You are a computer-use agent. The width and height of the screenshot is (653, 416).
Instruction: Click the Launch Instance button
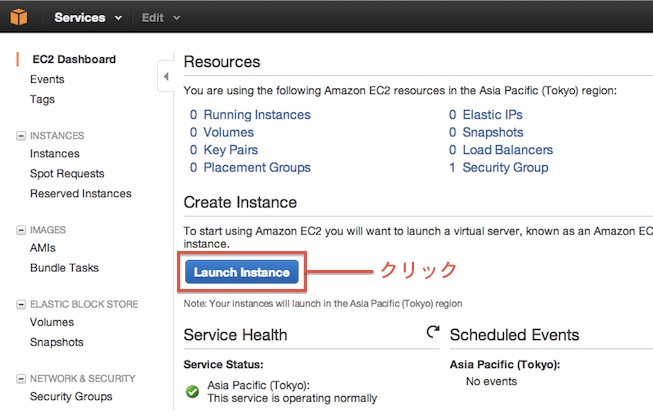(242, 272)
